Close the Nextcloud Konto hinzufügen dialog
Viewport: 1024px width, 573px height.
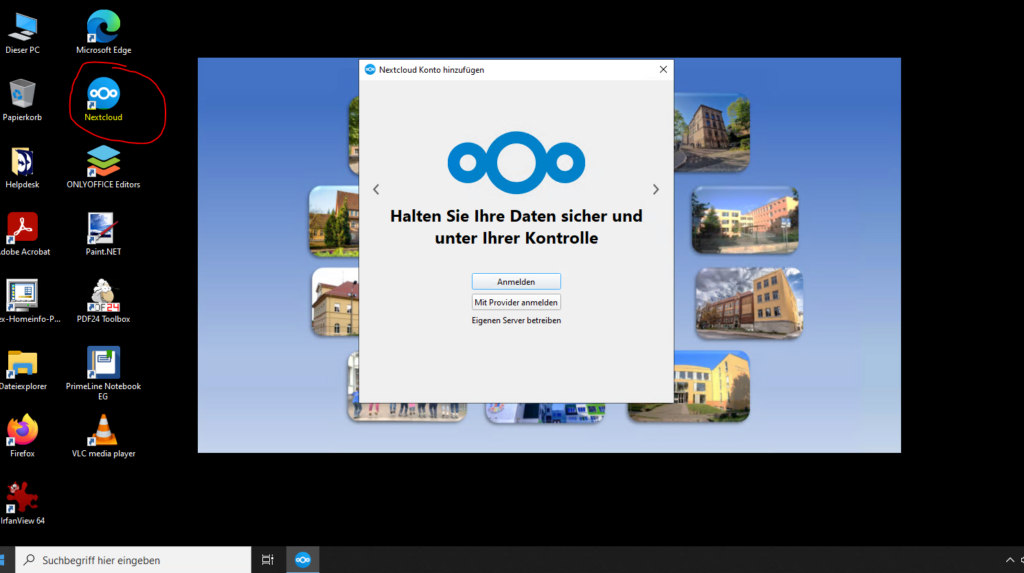point(663,69)
